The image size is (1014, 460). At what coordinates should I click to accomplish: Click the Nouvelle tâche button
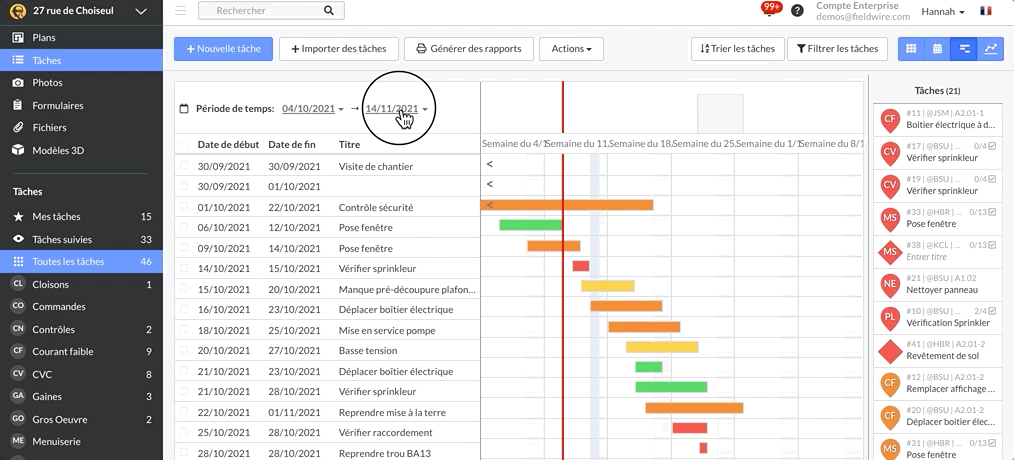click(223, 48)
